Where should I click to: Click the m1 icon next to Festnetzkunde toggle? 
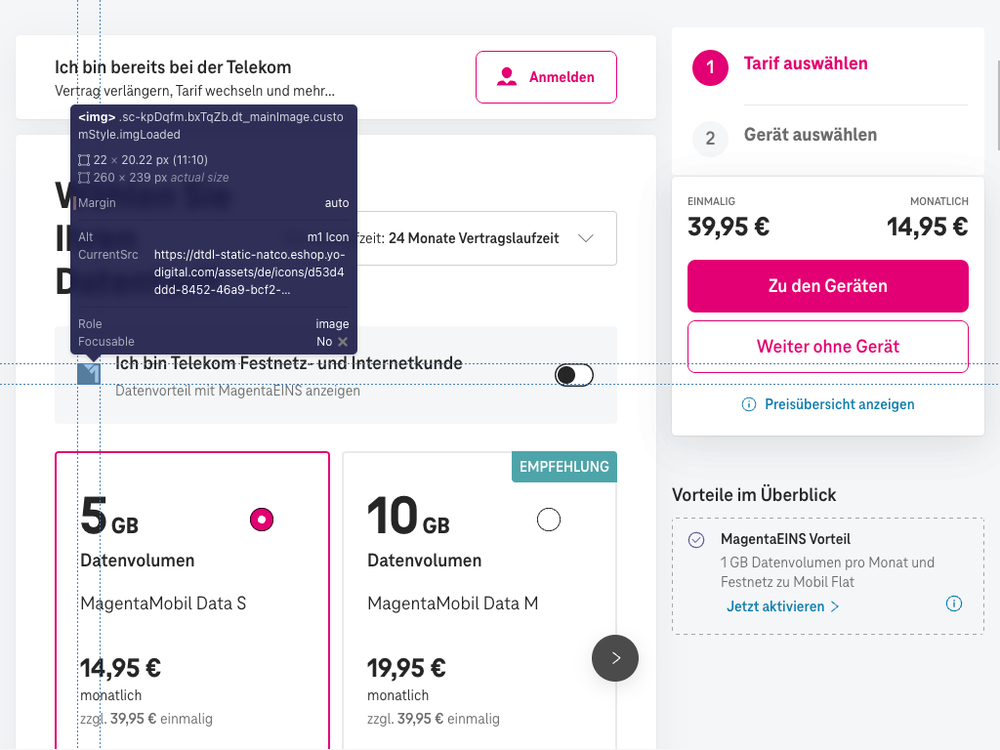pos(89,372)
